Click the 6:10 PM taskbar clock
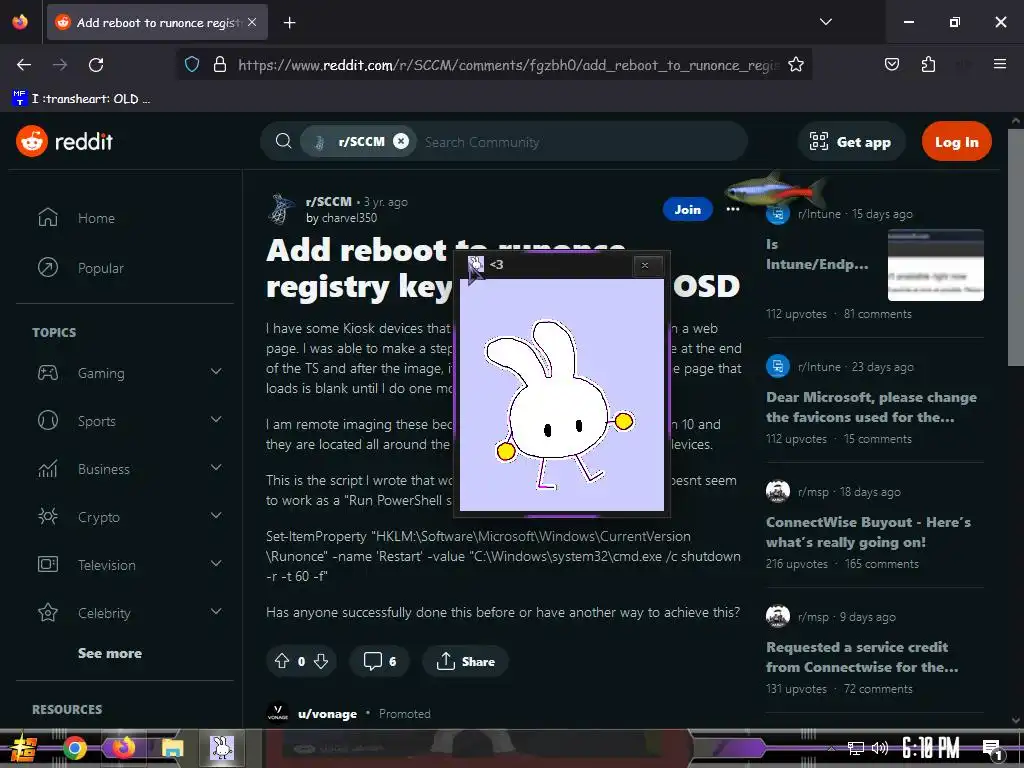This screenshot has width=1024, height=768. click(930, 748)
